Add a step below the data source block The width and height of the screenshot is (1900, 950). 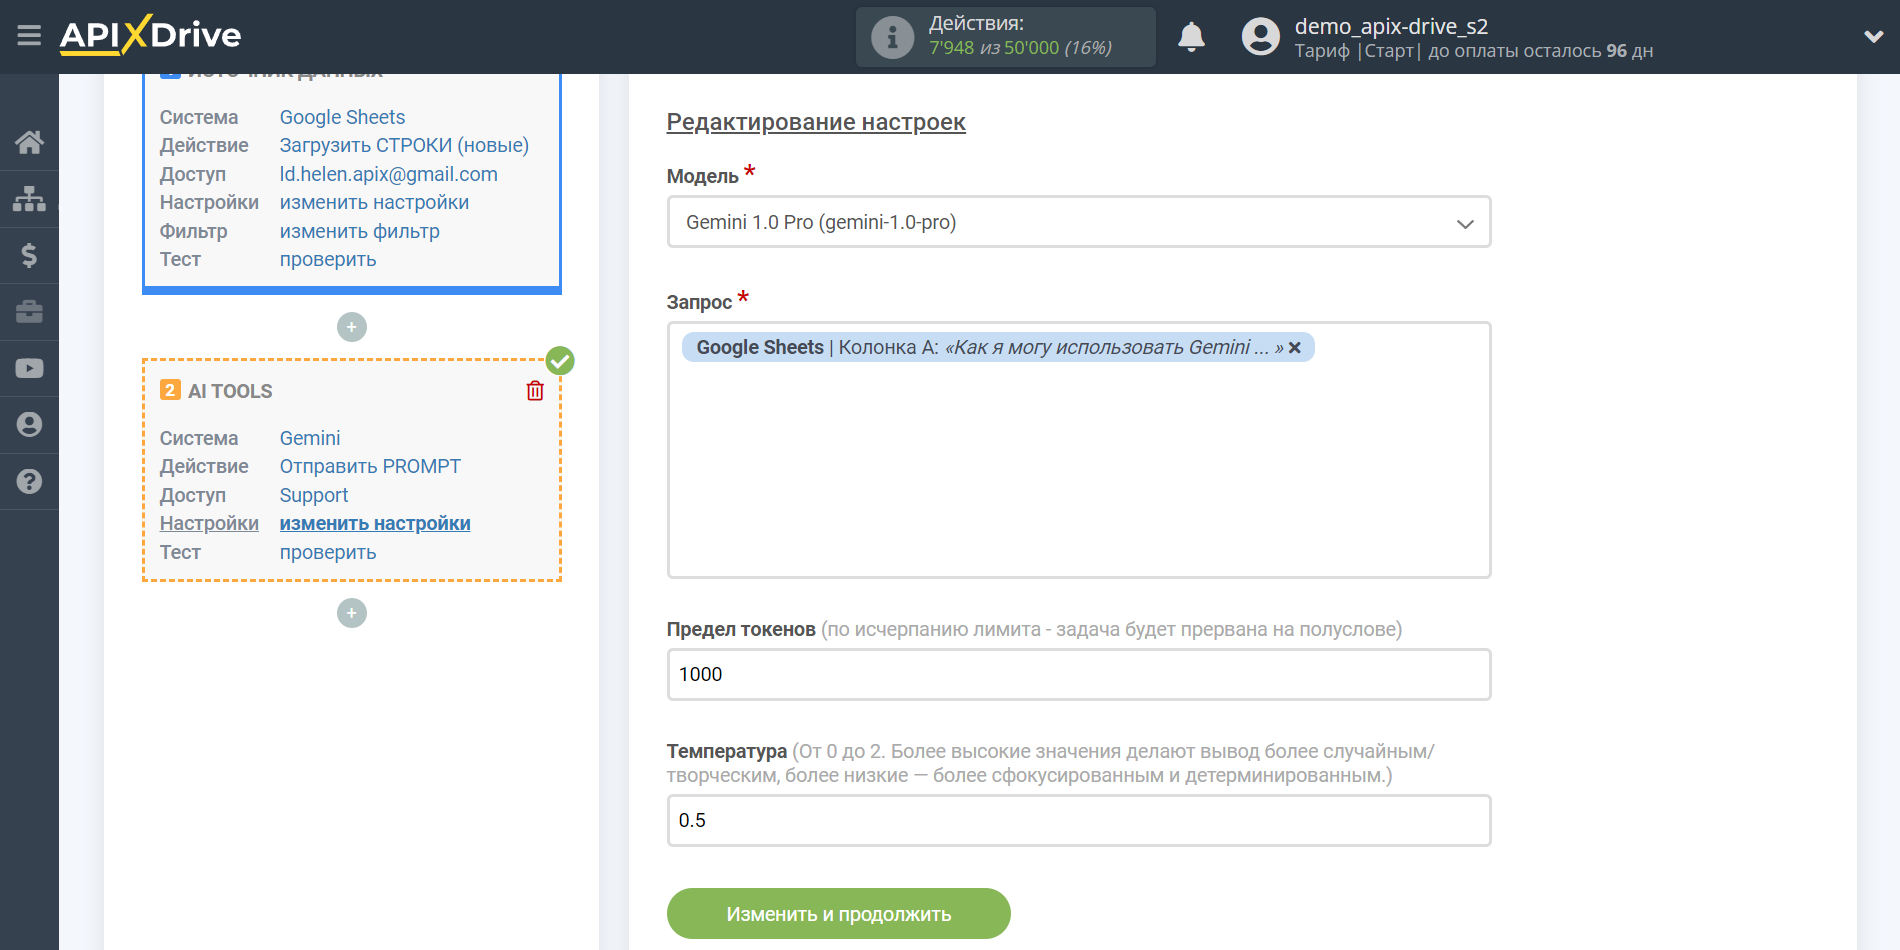[x=352, y=327]
